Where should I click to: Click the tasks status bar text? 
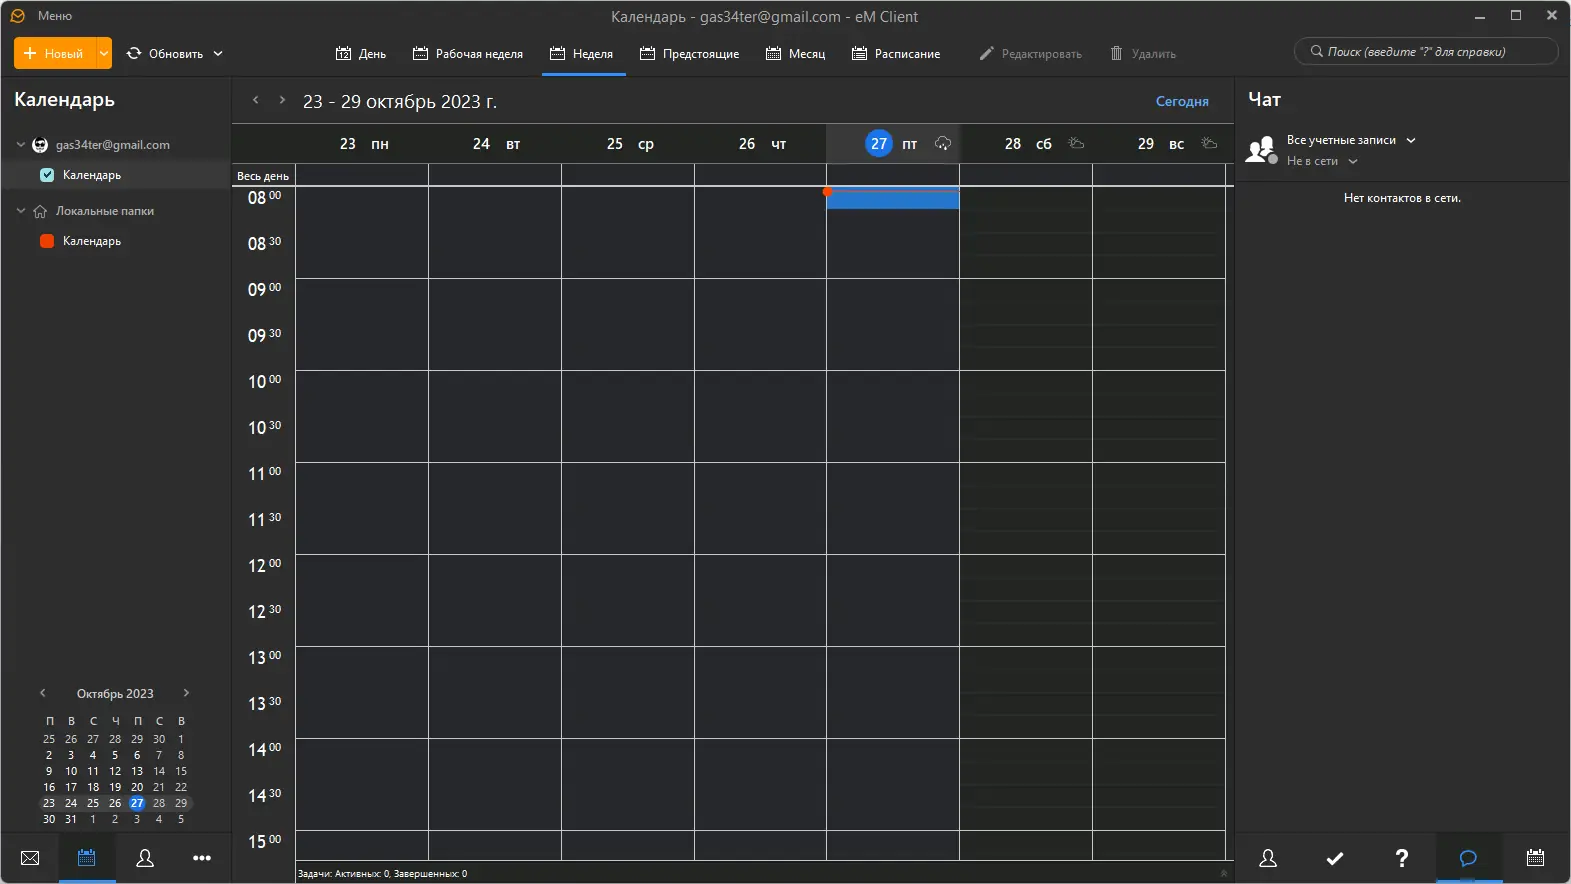coord(382,874)
